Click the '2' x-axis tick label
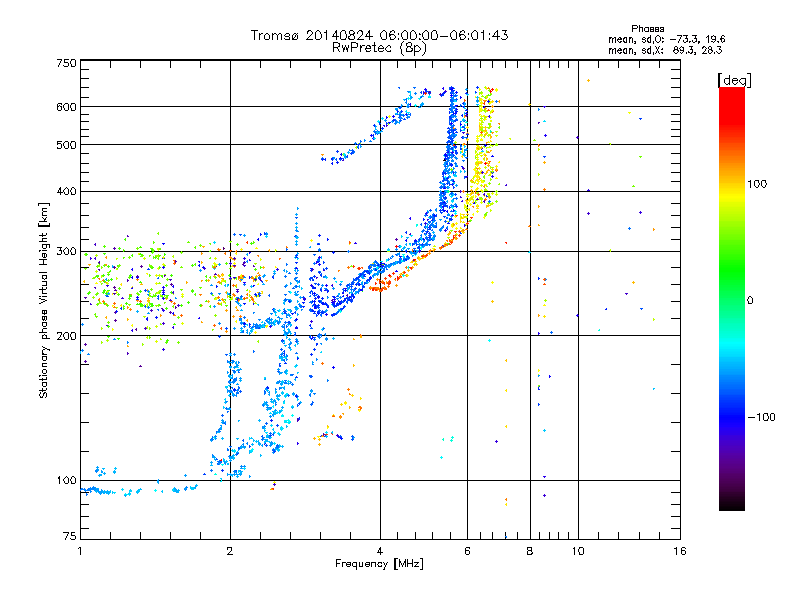The image size is (800, 600). click(230, 551)
